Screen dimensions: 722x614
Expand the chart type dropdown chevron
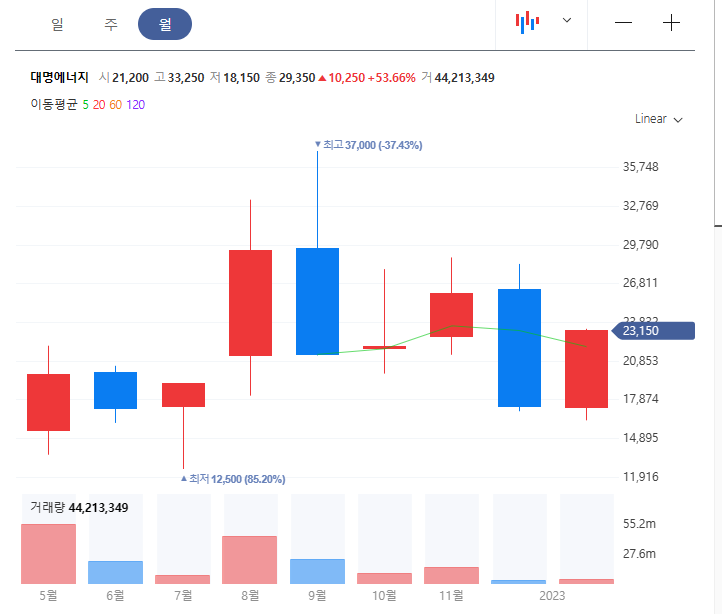pos(567,20)
